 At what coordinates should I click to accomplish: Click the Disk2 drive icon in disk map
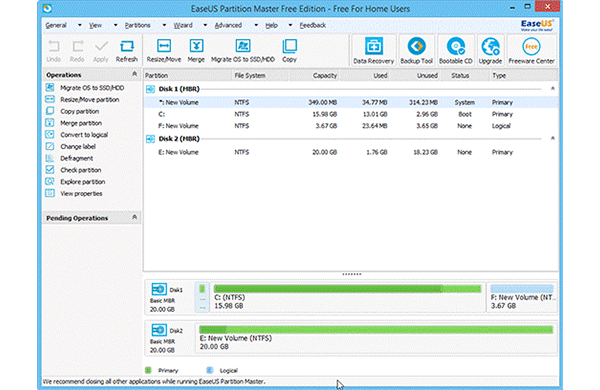point(159,330)
